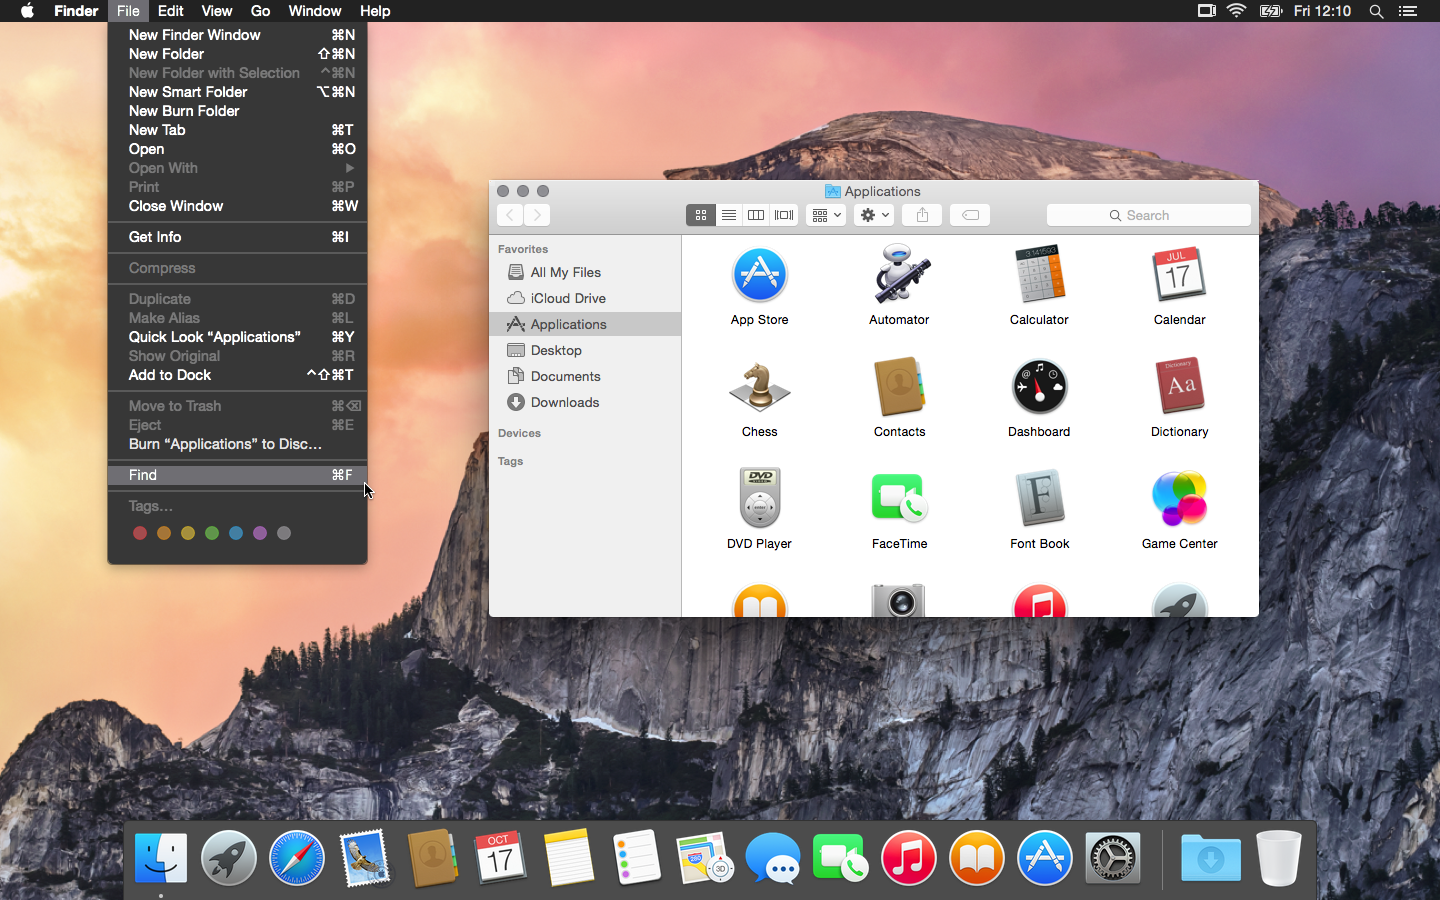Viewport: 1440px width, 900px height.
Task: Click the Finder Search field
Action: pyautogui.click(x=1148, y=215)
